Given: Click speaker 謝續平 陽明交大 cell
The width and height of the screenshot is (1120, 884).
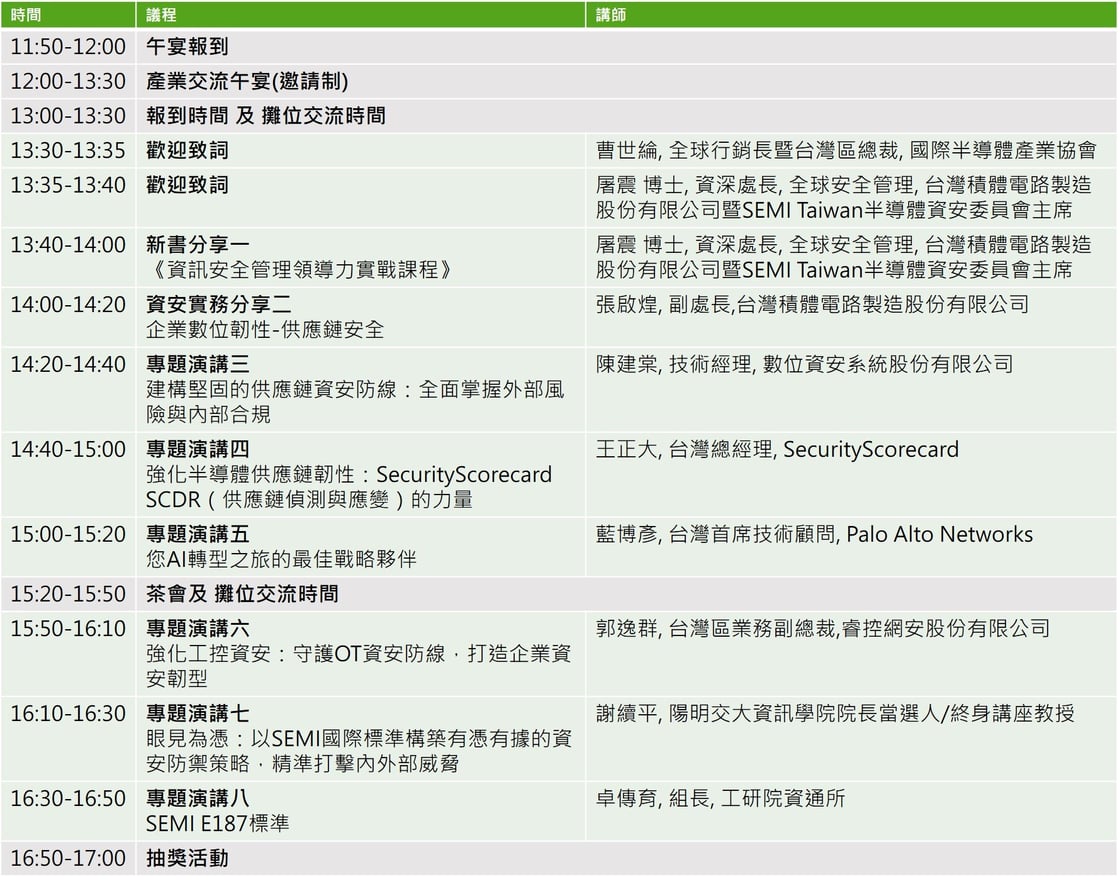Looking at the screenshot, I should [x=851, y=738].
